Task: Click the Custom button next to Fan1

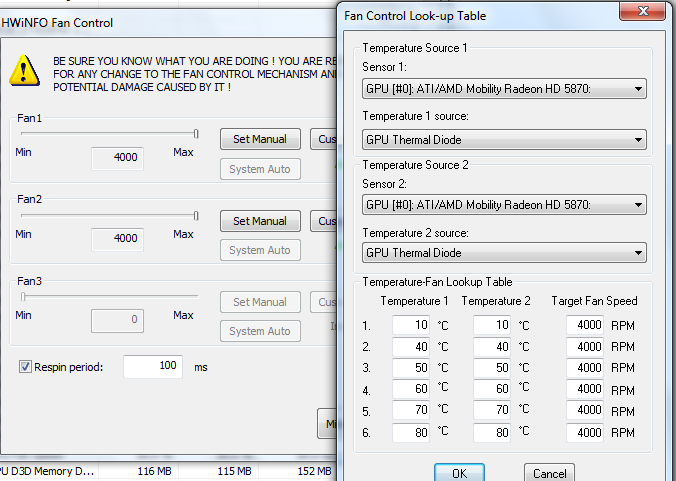Action: (x=323, y=139)
